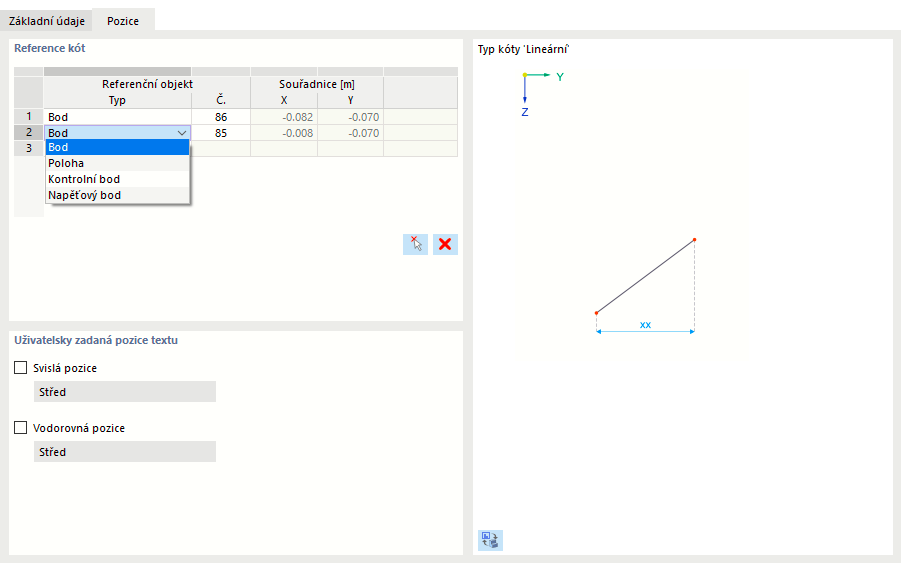Collapse the Typ dropdown arrow in row 2

pos(181,132)
